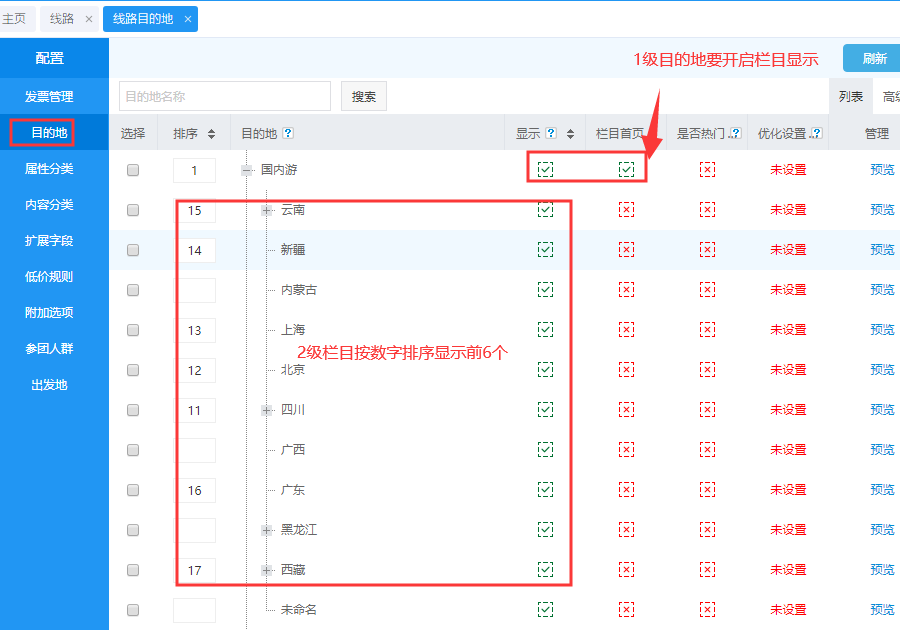Tick the checkbox for 西藏 row
This screenshot has height=630, width=900.
pyautogui.click(x=133, y=570)
